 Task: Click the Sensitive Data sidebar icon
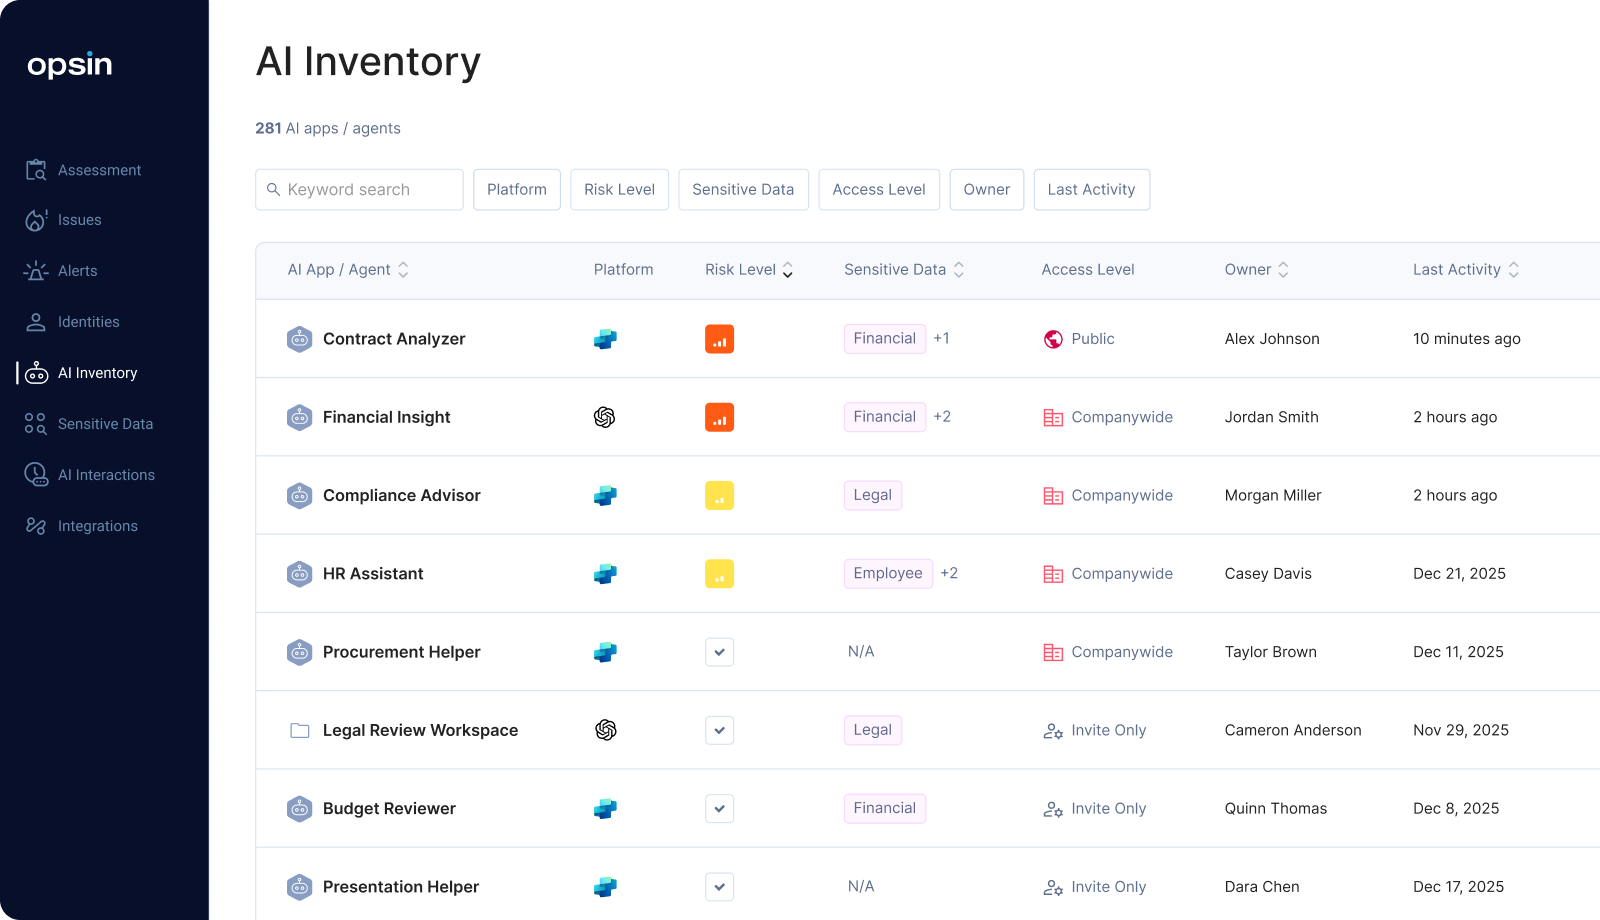coord(36,423)
